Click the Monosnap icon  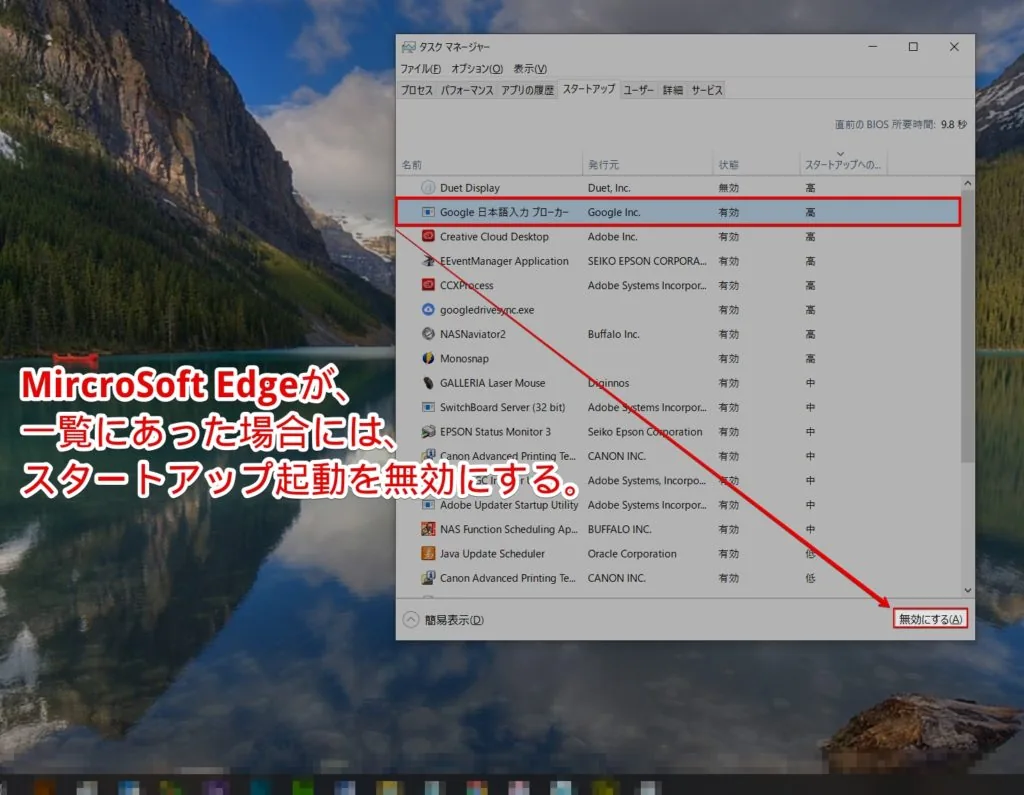[x=428, y=358]
